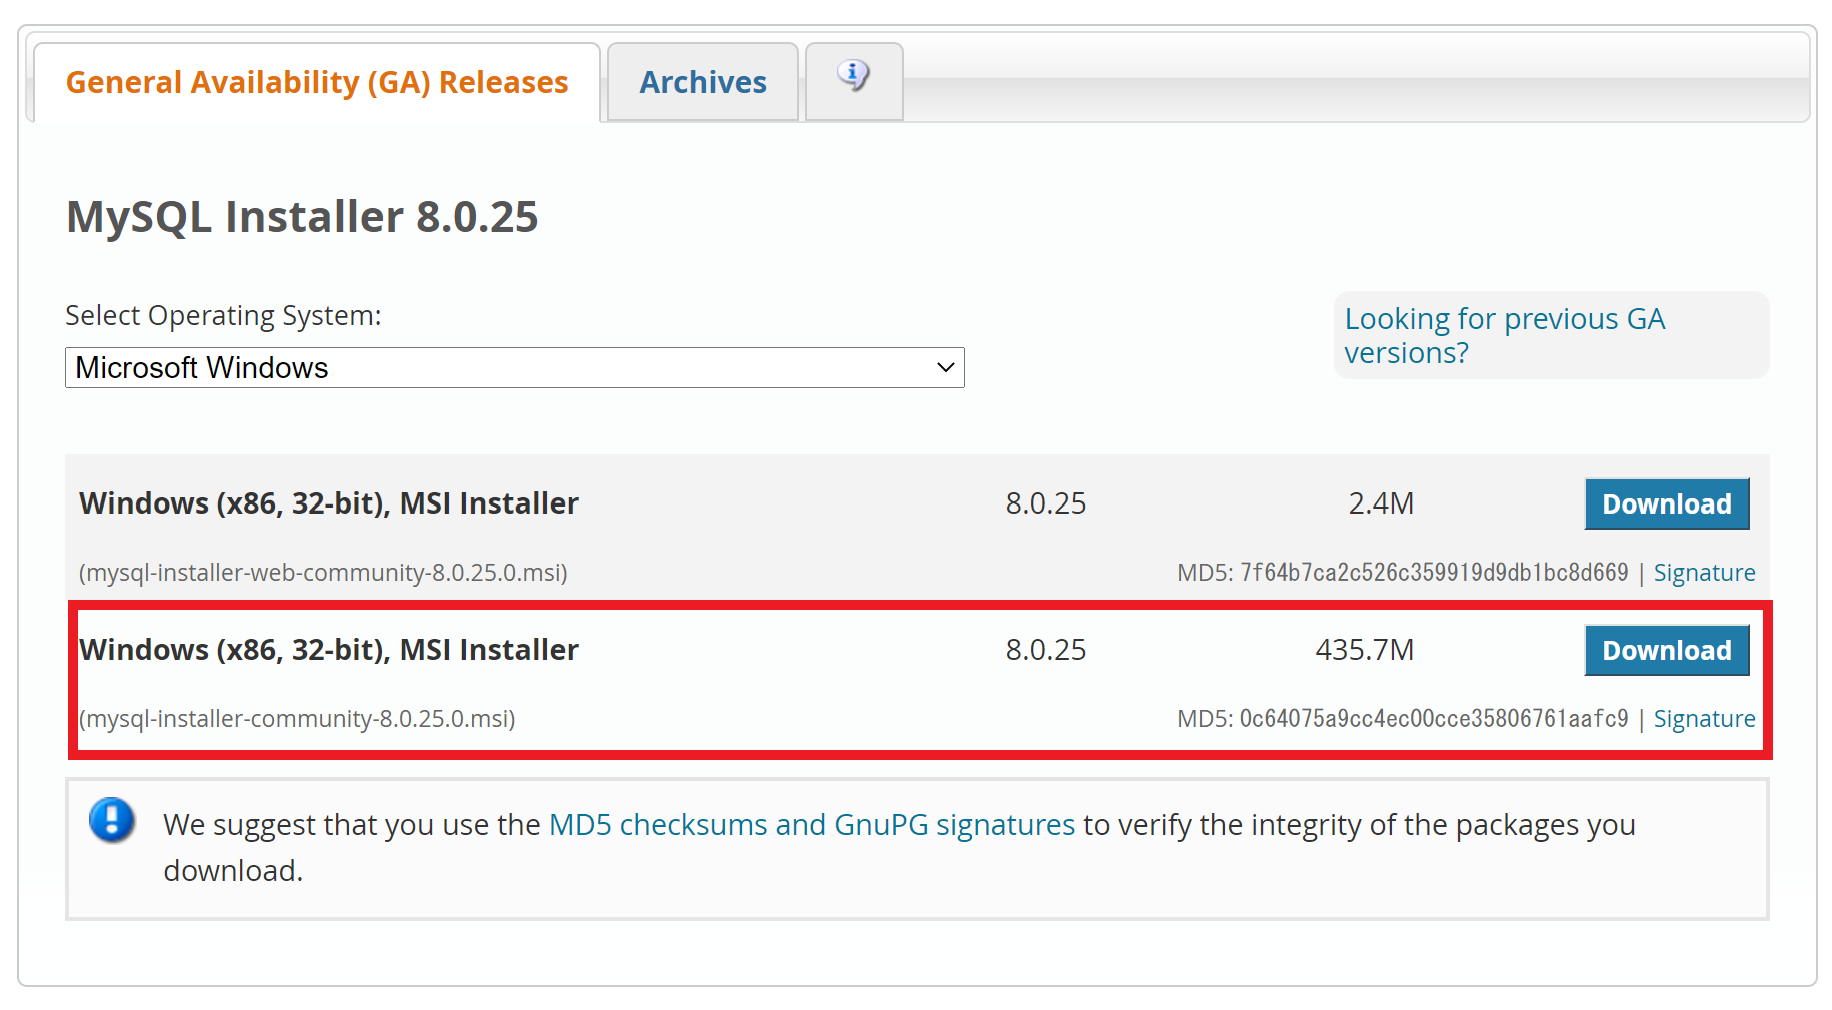The height and width of the screenshot is (1010, 1832).
Task: Click the blue exclamation notice icon
Action: (x=112, y=822)
